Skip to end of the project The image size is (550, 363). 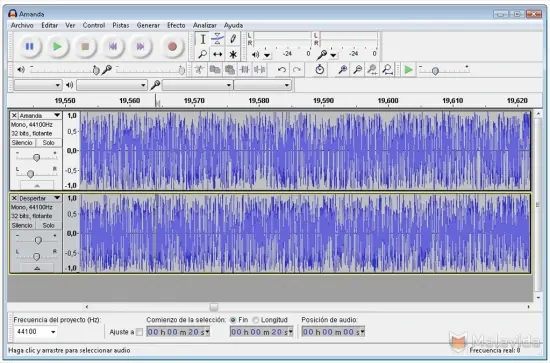(140, 46)
